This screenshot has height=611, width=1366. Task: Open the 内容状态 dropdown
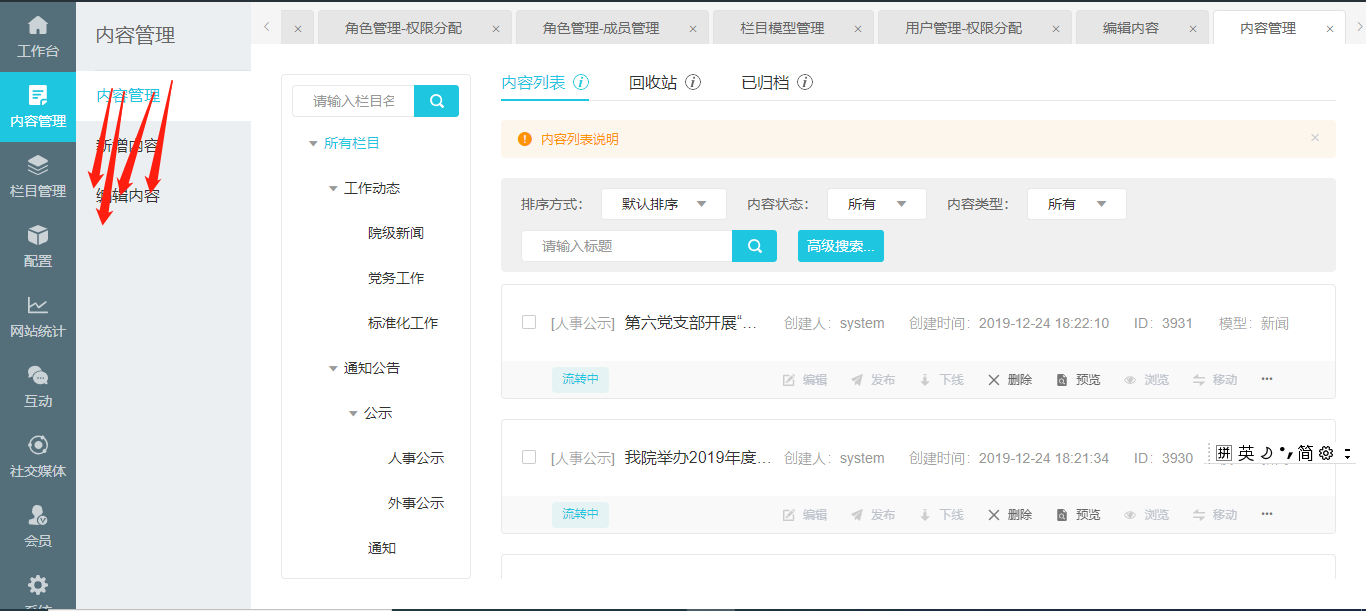pyautogui.click(x=876, y=204)
